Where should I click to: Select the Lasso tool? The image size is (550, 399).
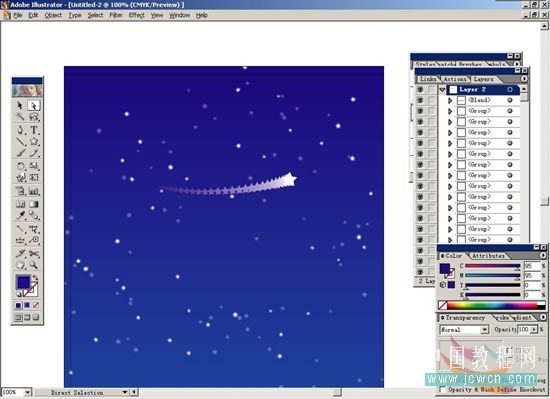pos(34,117)
